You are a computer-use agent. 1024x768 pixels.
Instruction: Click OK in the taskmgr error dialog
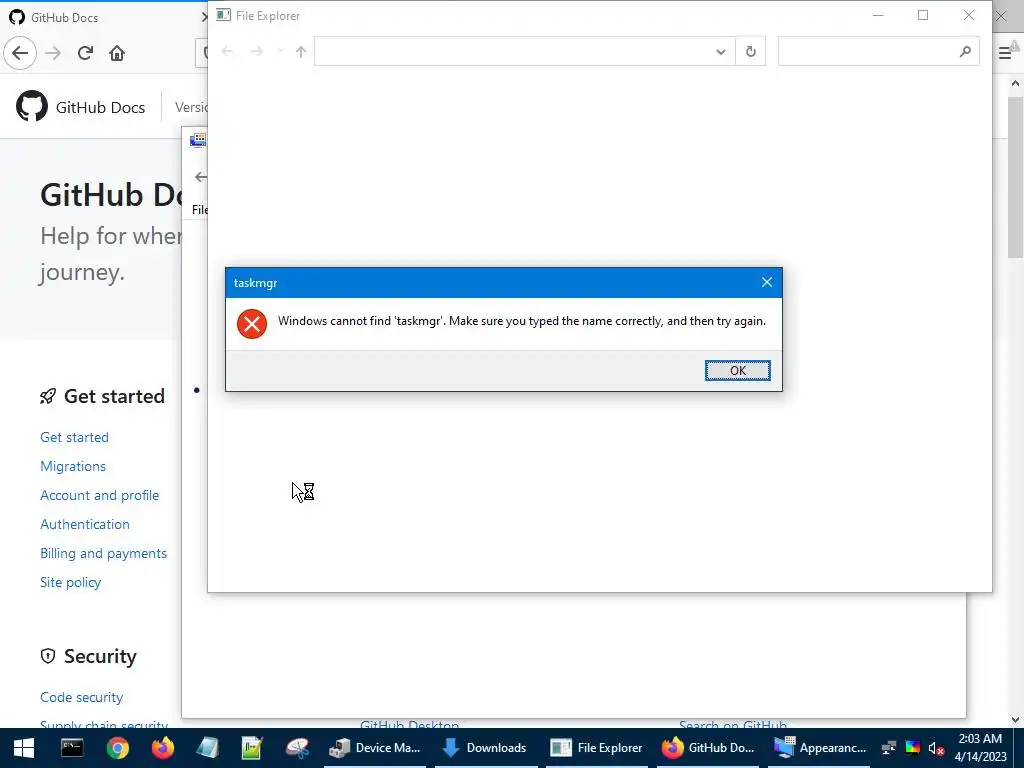(737, 370)
